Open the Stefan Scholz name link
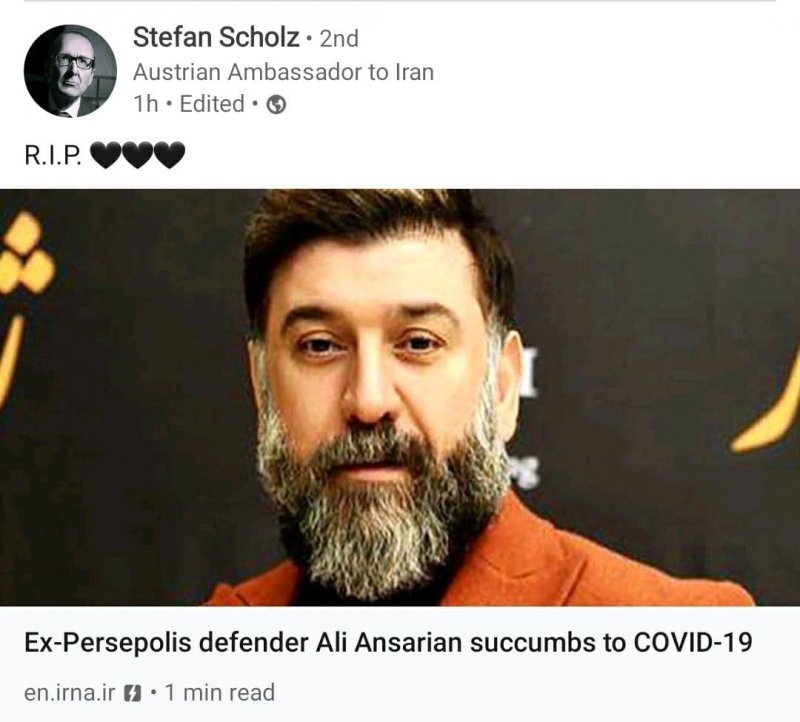 click(216, 37)
